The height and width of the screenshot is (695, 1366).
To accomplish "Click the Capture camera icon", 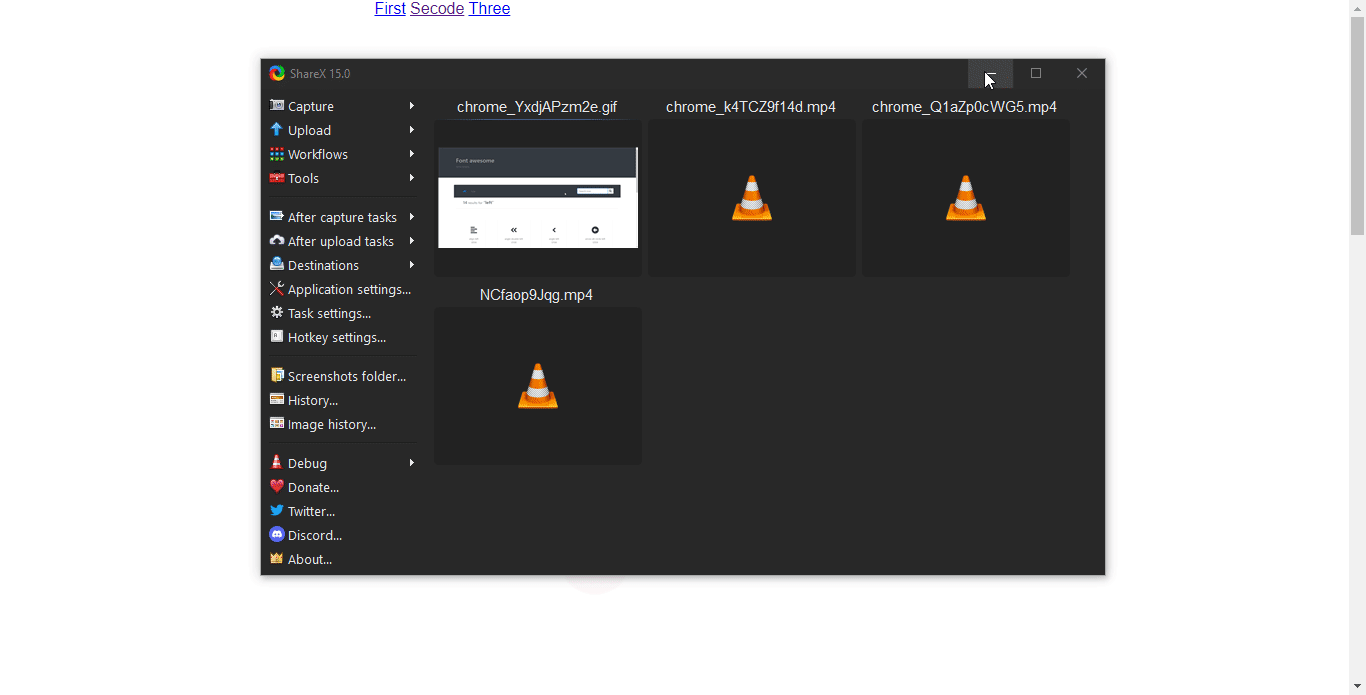I will point(277,106).
